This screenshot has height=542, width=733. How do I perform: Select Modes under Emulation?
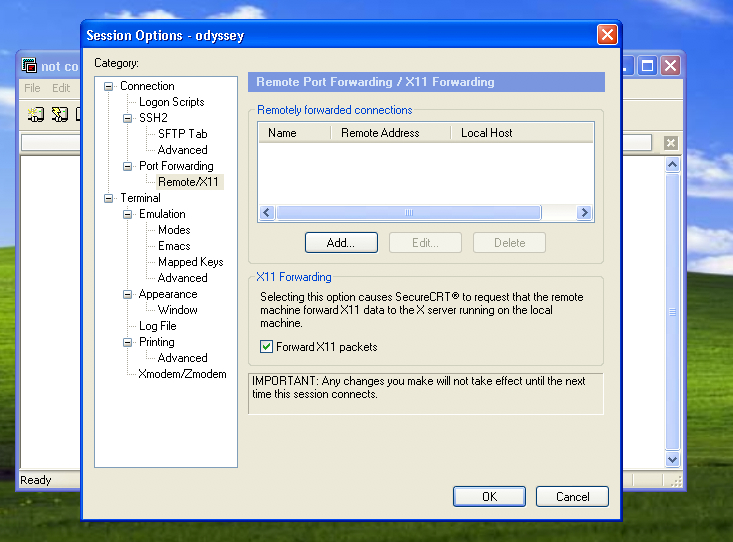[x=174, y=230]
